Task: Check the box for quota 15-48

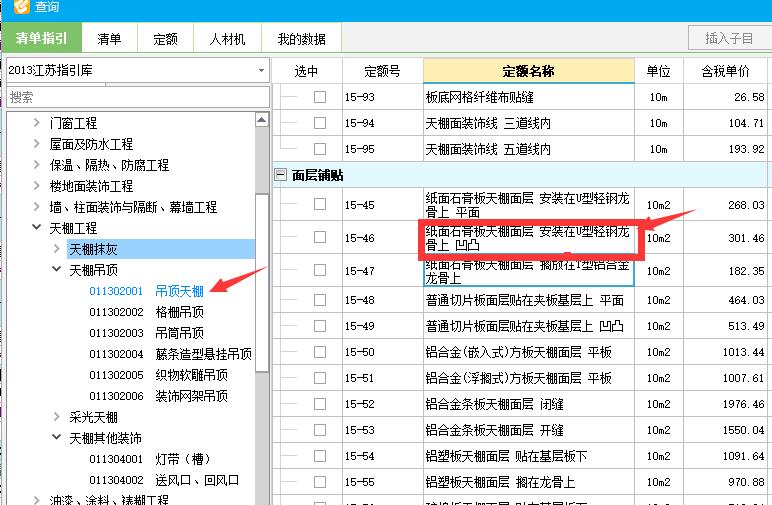Action: coord(320,300)
